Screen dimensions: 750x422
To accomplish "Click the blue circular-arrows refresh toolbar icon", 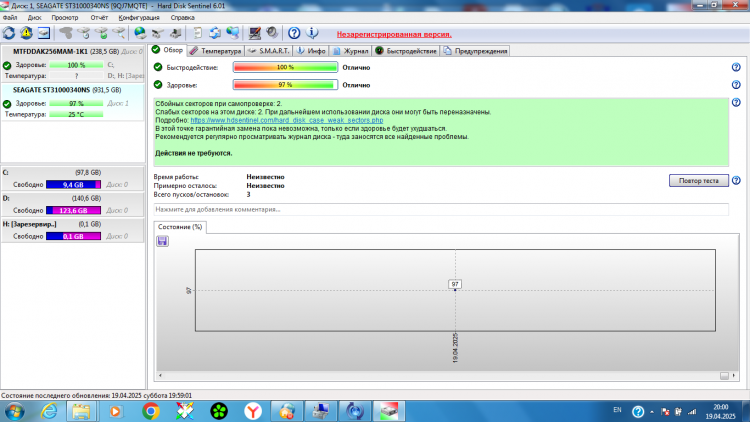I will point(9,33).
